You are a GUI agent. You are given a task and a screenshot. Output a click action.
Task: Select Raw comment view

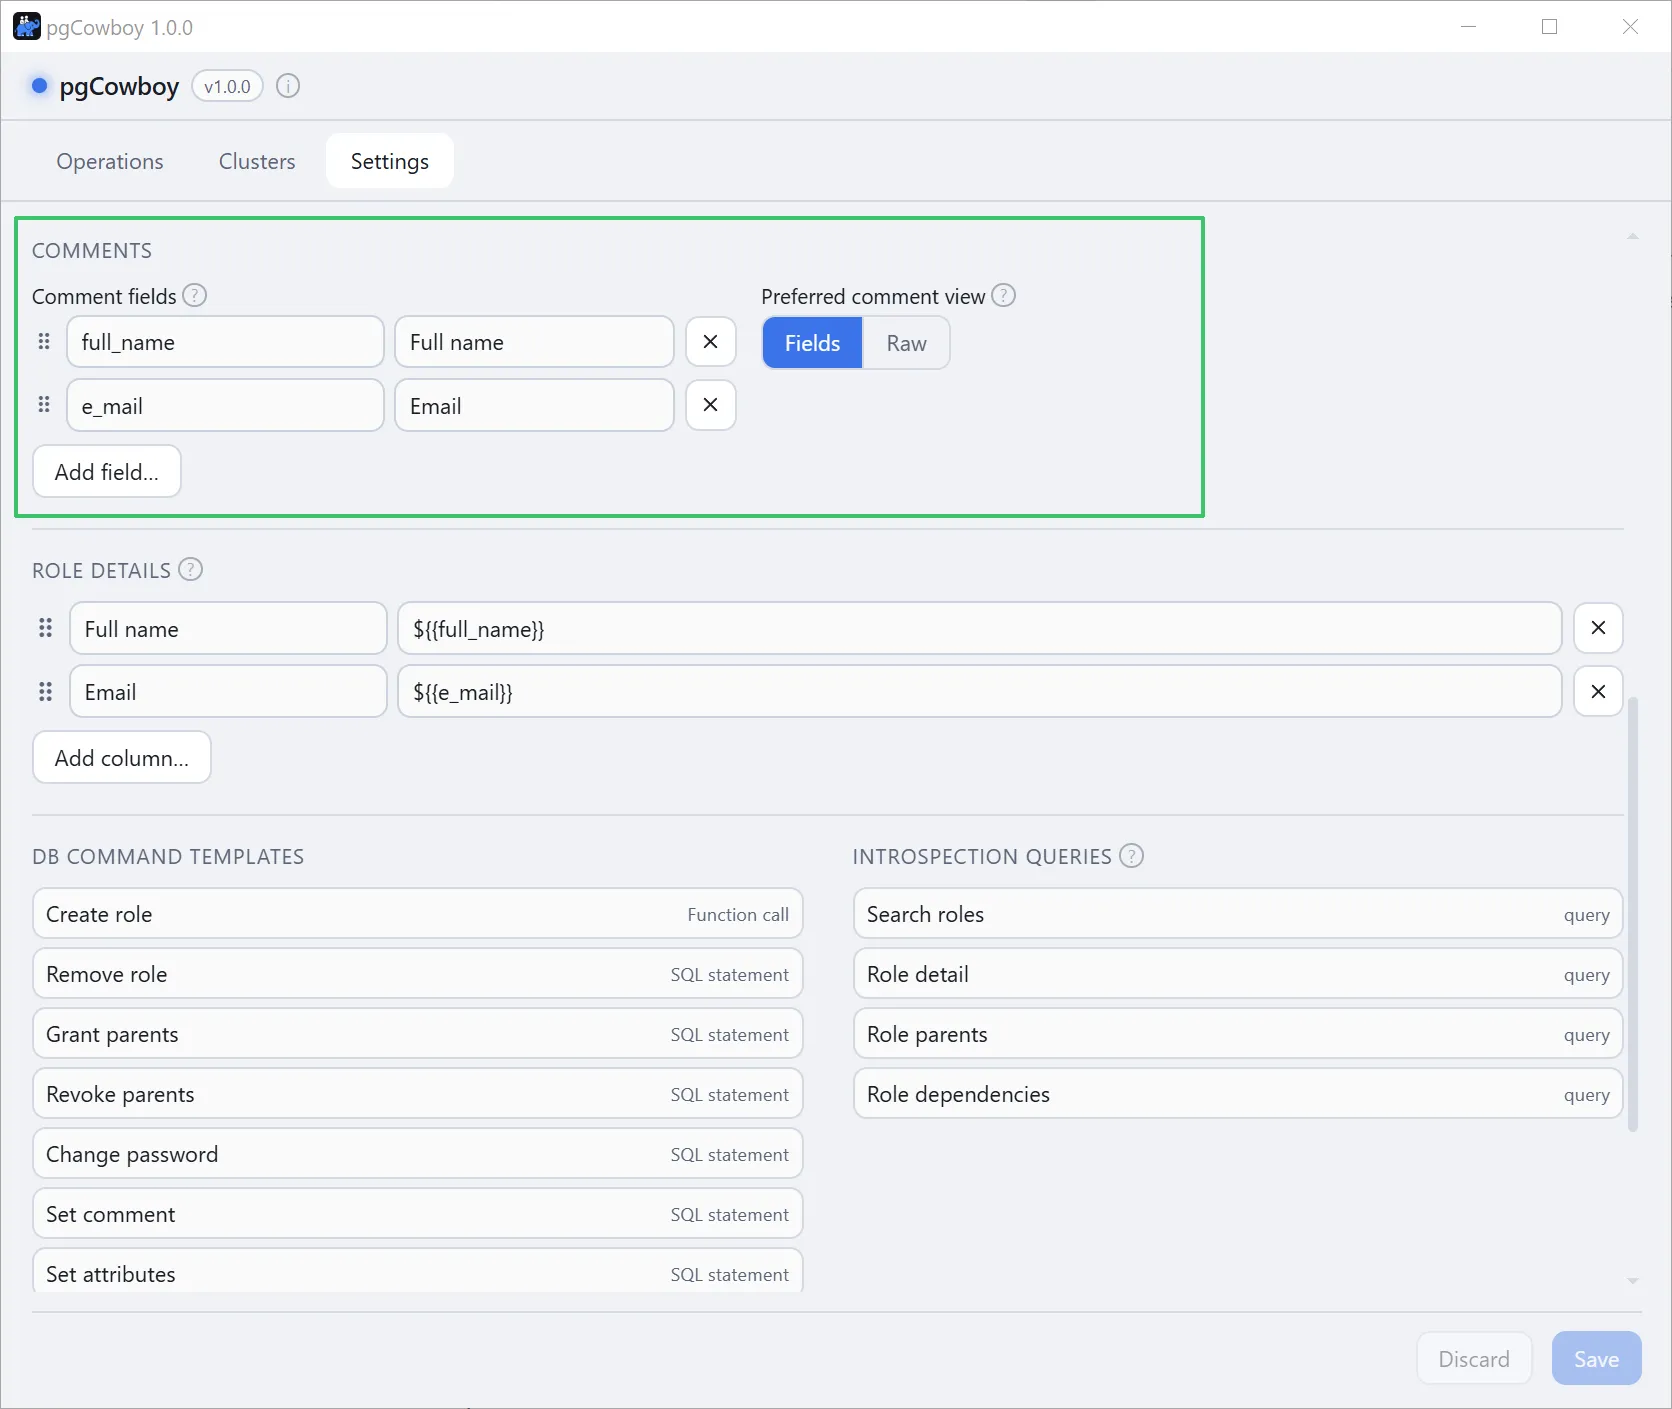click(906, 343)
